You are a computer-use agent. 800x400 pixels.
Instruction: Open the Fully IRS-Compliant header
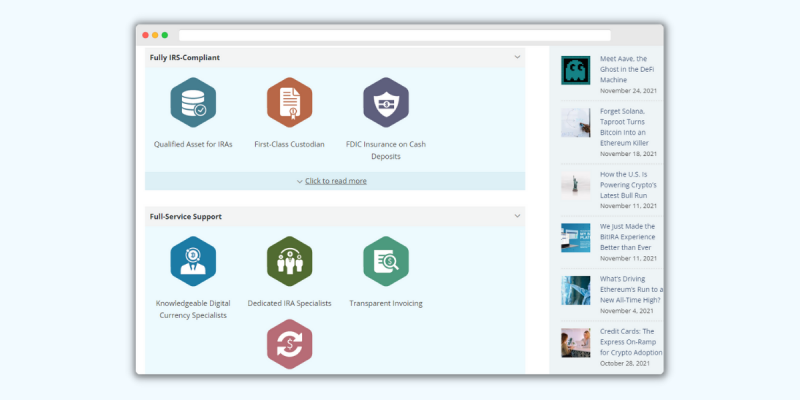coord(335,58)
